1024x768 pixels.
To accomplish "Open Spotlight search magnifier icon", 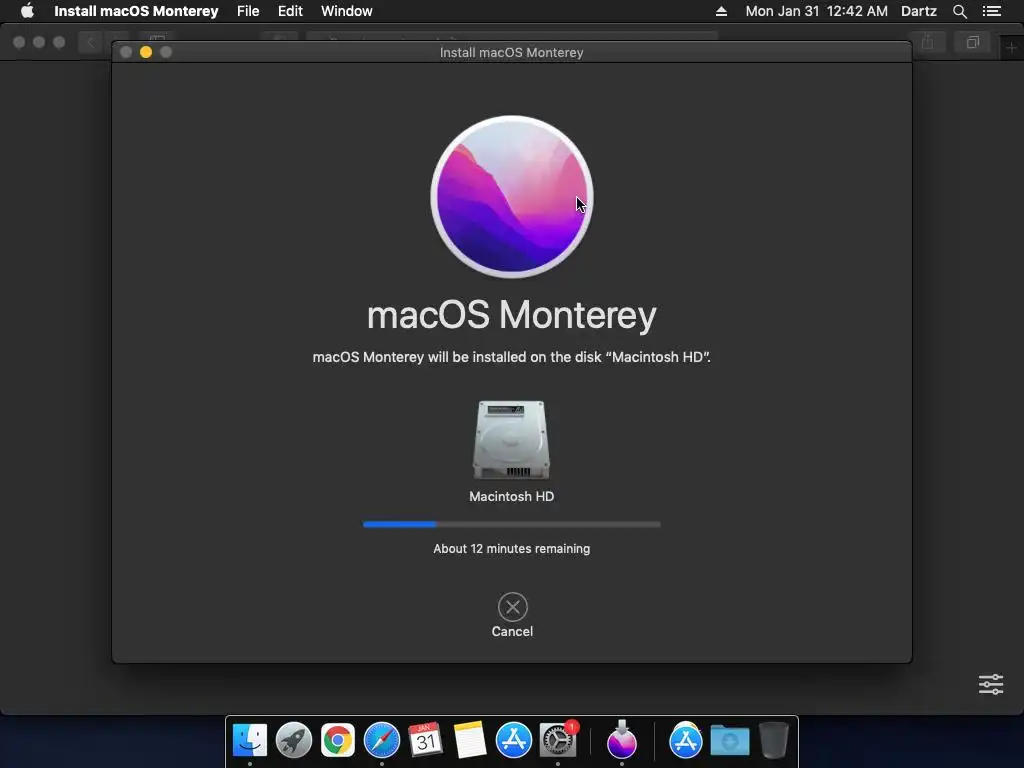I will (x=959, y=11).
